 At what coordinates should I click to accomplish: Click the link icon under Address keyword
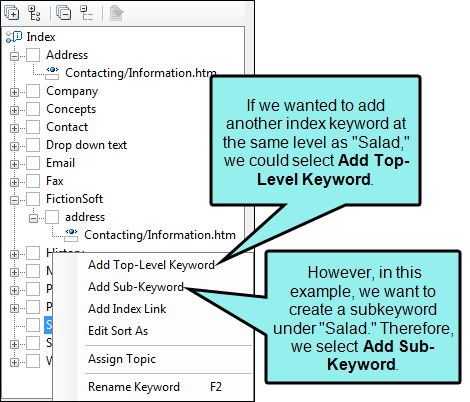tap(52, 73)
